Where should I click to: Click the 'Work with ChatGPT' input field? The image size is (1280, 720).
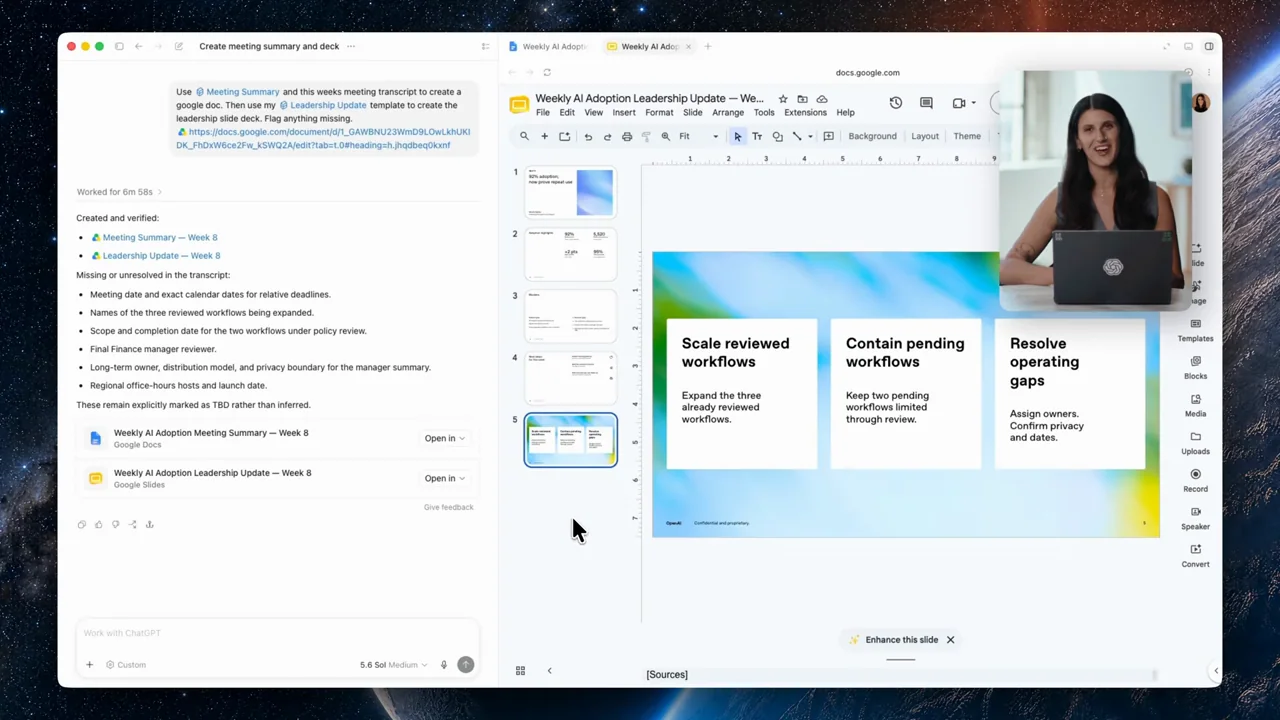(x=277, y=633)
